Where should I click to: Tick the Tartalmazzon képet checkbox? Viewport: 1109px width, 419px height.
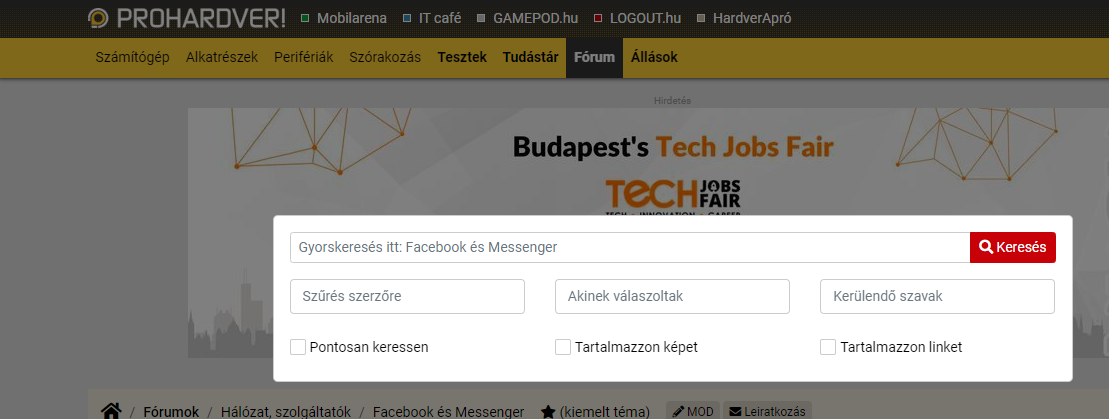563,347
